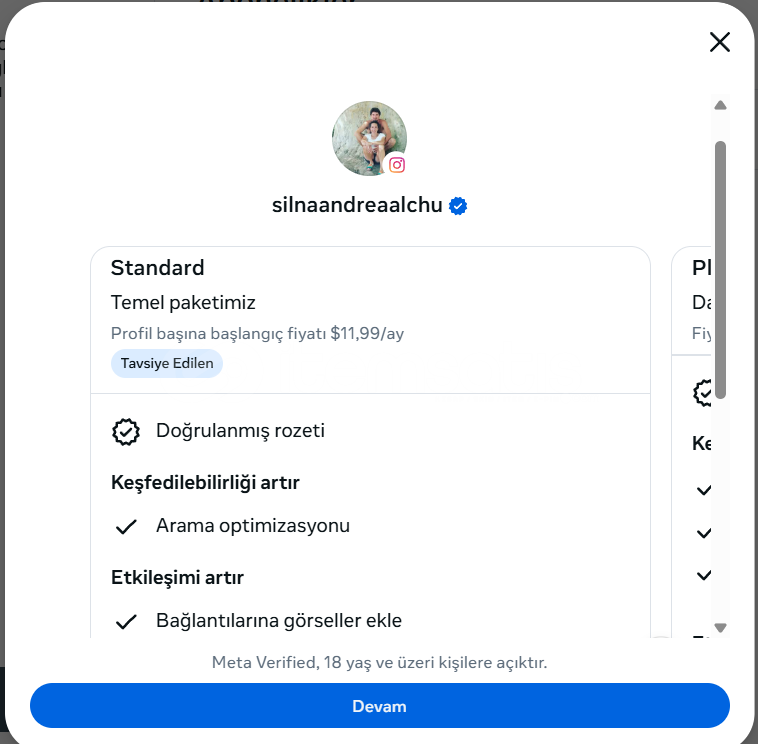The height and width of the screenshot is (744, 758).
Task: Click the Instagram logo badge on avatar
Action: tap(397, 165)
